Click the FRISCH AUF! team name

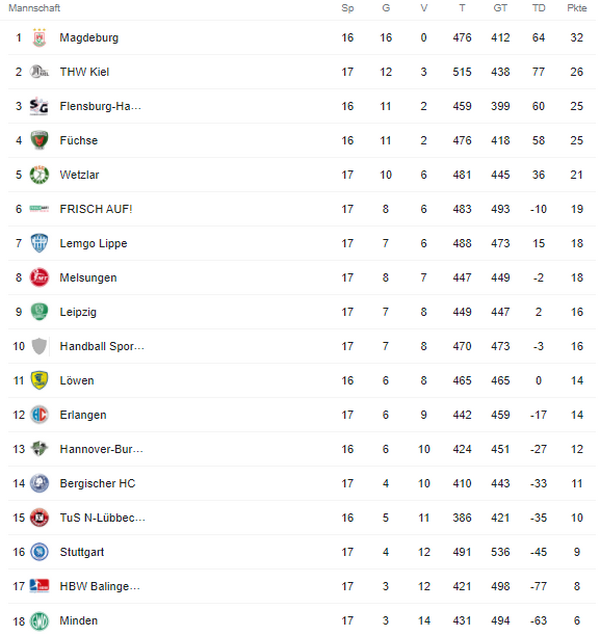tap(96, 209)
